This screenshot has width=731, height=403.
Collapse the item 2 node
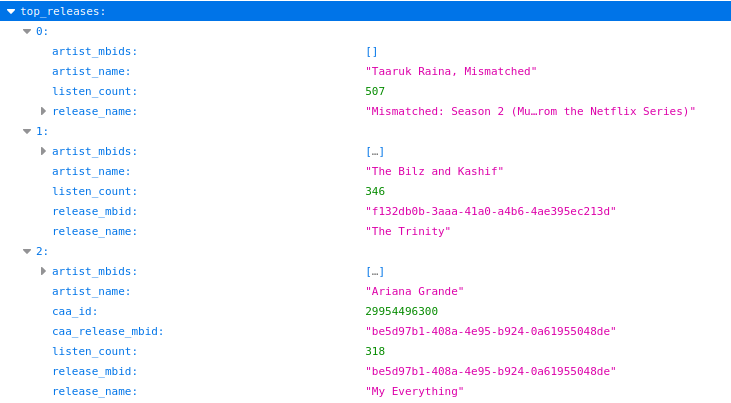(27, 251)
